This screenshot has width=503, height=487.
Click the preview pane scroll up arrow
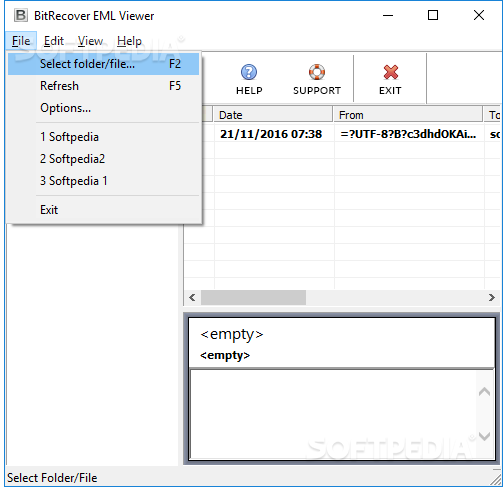coord(484,392)
